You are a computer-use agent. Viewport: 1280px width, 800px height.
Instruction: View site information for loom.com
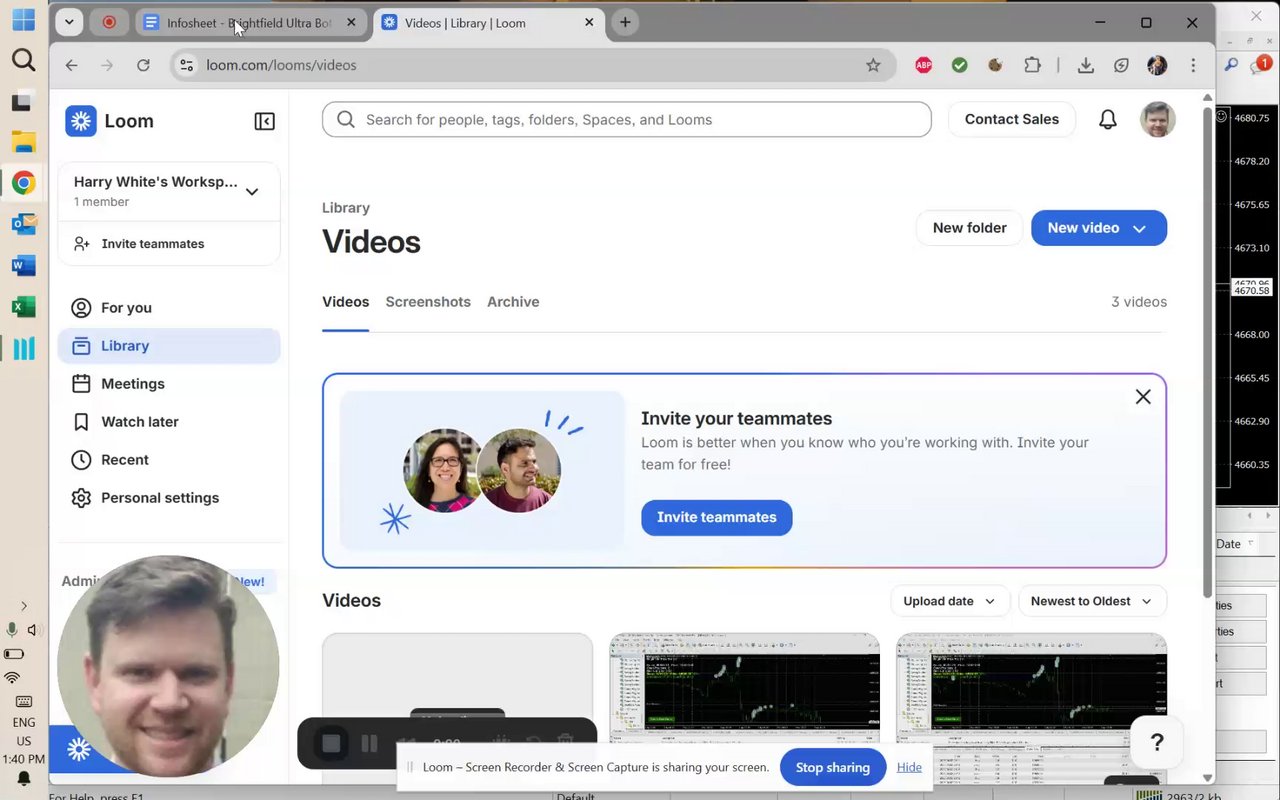(185, 65)
